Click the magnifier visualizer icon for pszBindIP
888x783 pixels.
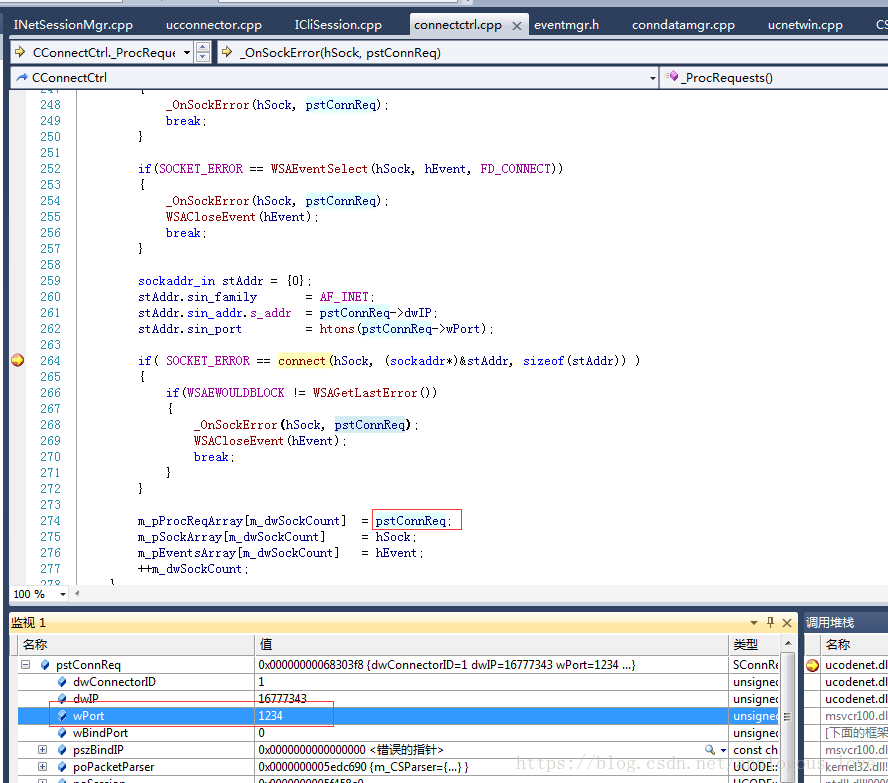pyautogui.click(x=710, y=750)
